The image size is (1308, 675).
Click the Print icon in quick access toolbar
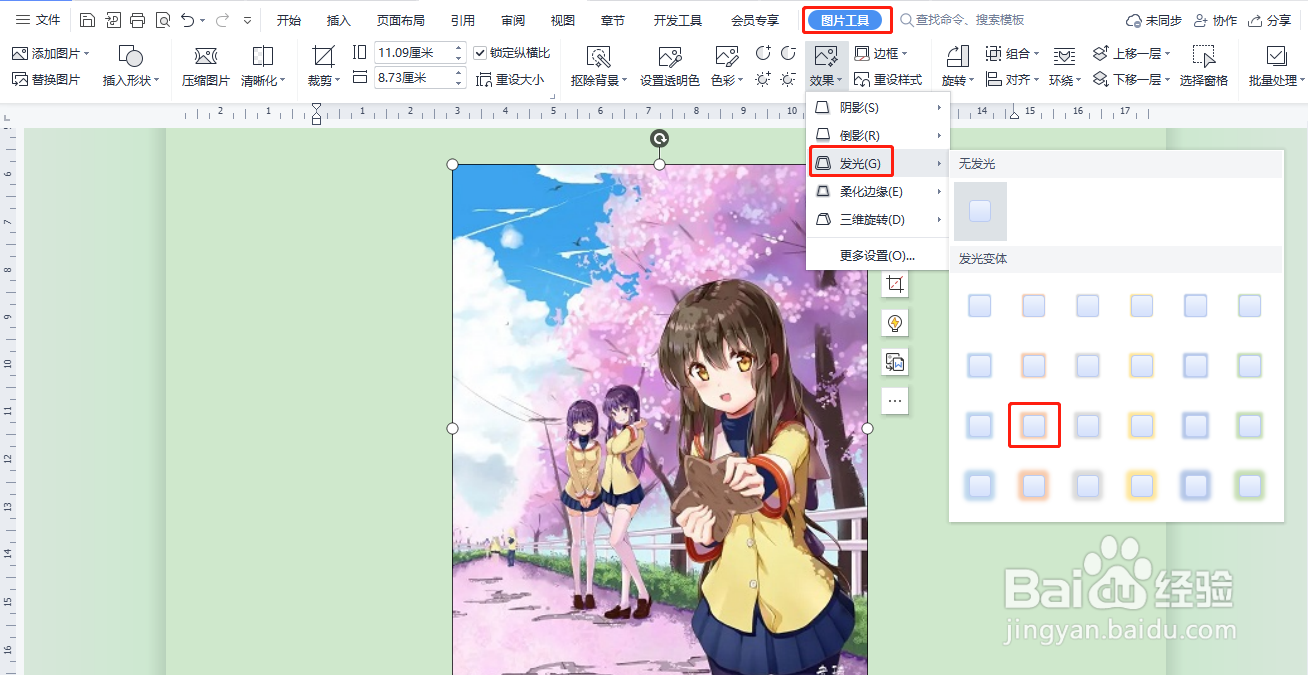coord(137,20)
